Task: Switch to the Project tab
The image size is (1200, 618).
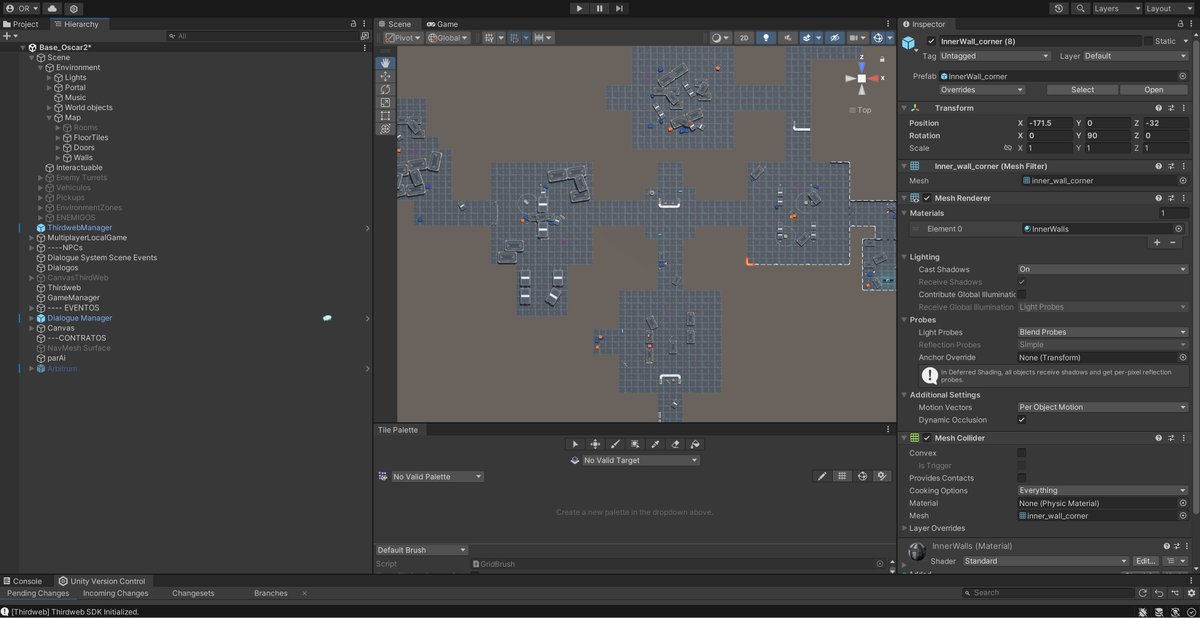Action: coord(21,24)
